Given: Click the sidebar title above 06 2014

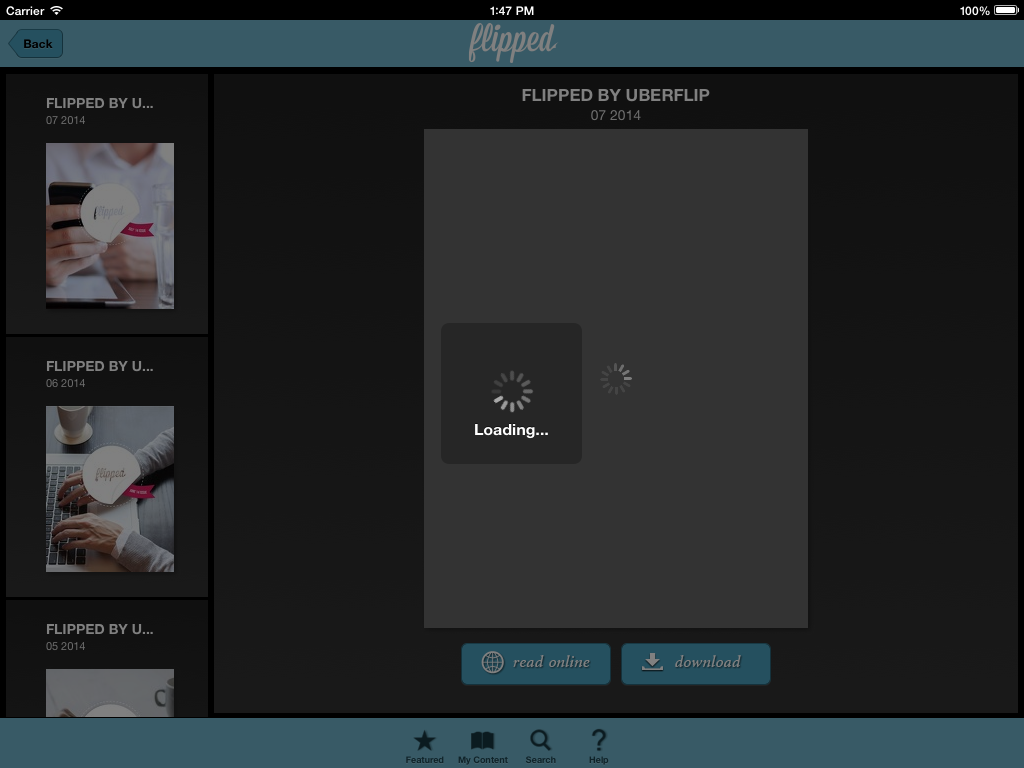Looking at the screenshot, I should point(100,366).
